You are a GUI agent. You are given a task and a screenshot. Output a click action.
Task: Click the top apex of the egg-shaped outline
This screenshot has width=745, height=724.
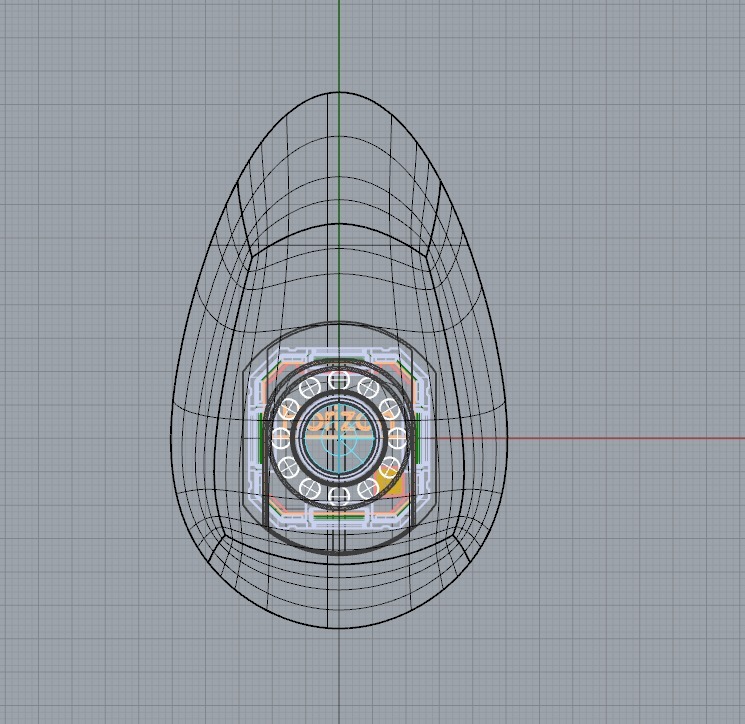click(339, 92)
